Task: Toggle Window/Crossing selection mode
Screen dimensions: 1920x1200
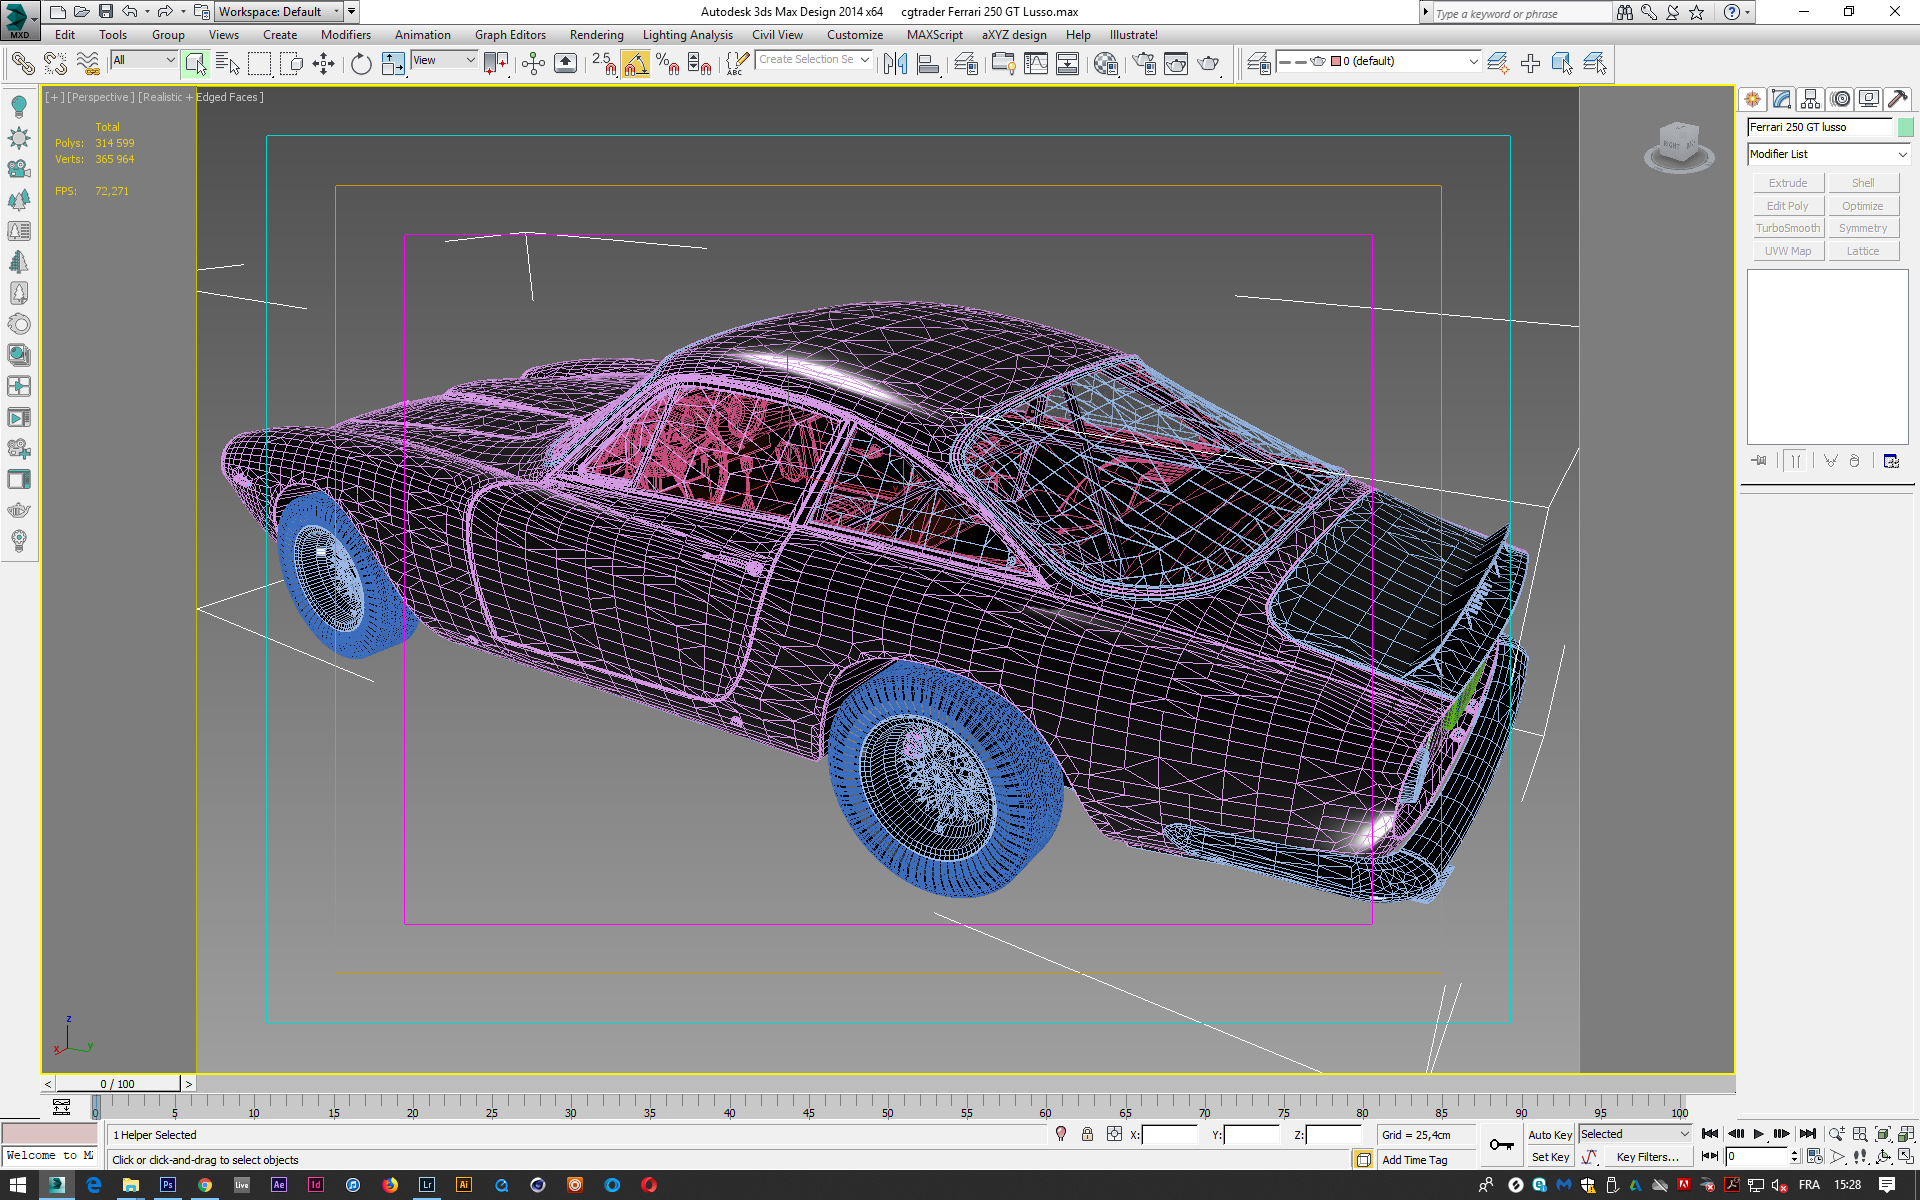Action: coord(291,64)
